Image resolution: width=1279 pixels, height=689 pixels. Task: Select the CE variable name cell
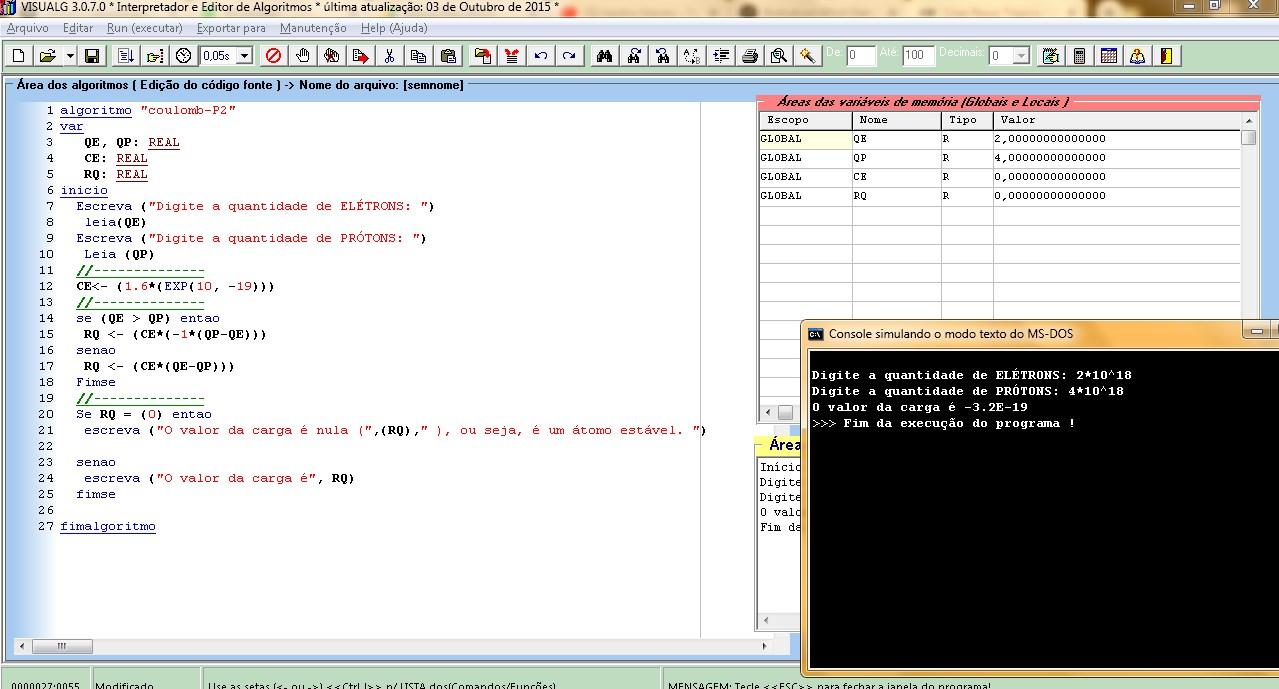[x=897, y=177]
